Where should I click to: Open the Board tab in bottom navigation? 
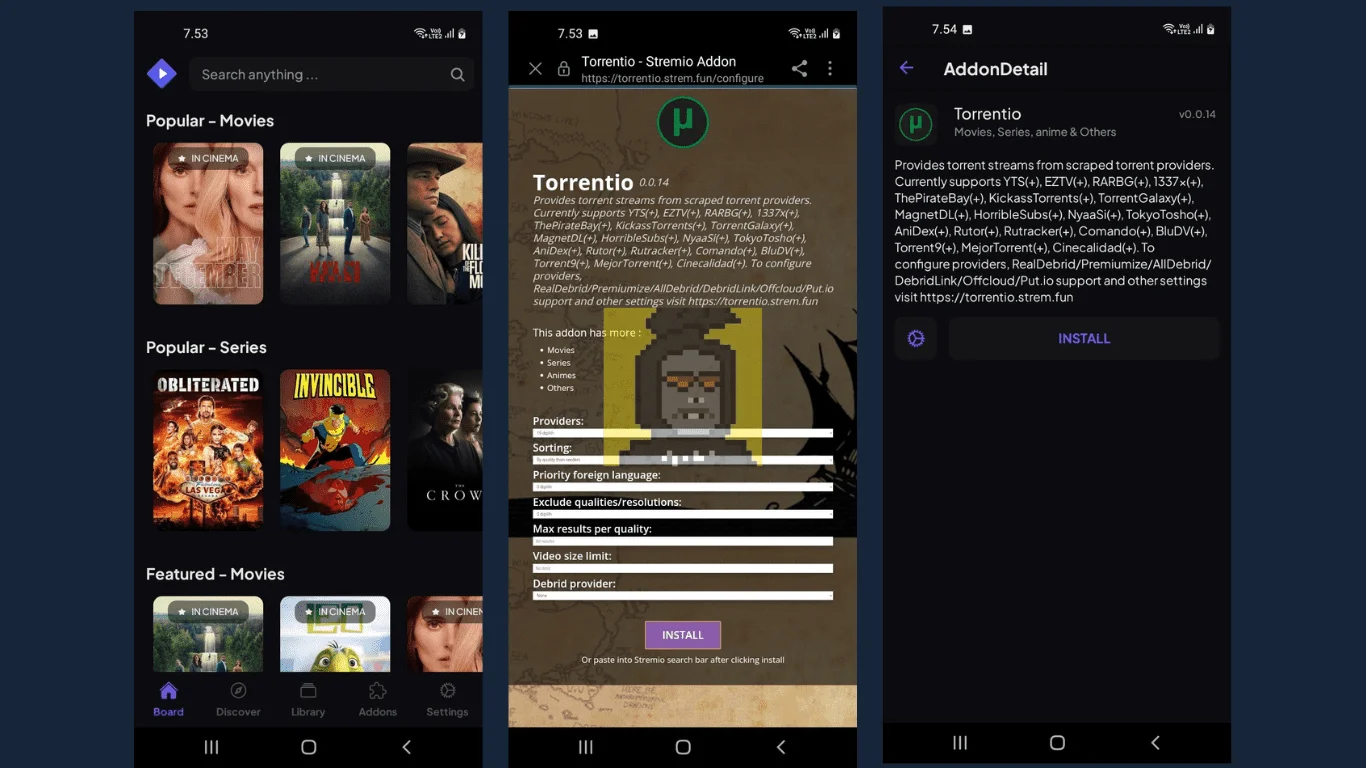(x=168, y=700)
